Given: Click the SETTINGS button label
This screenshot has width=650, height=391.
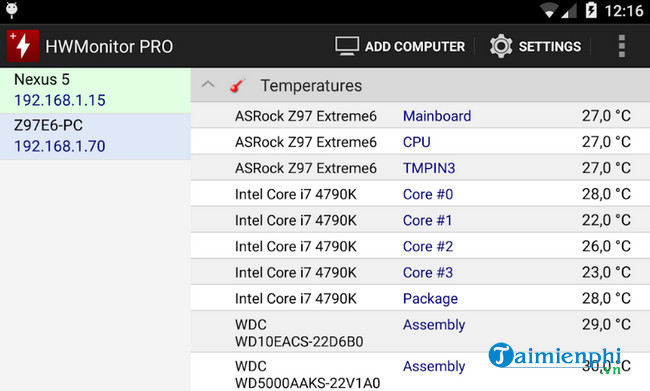Looking at the screenshot, I should point(550,46).
